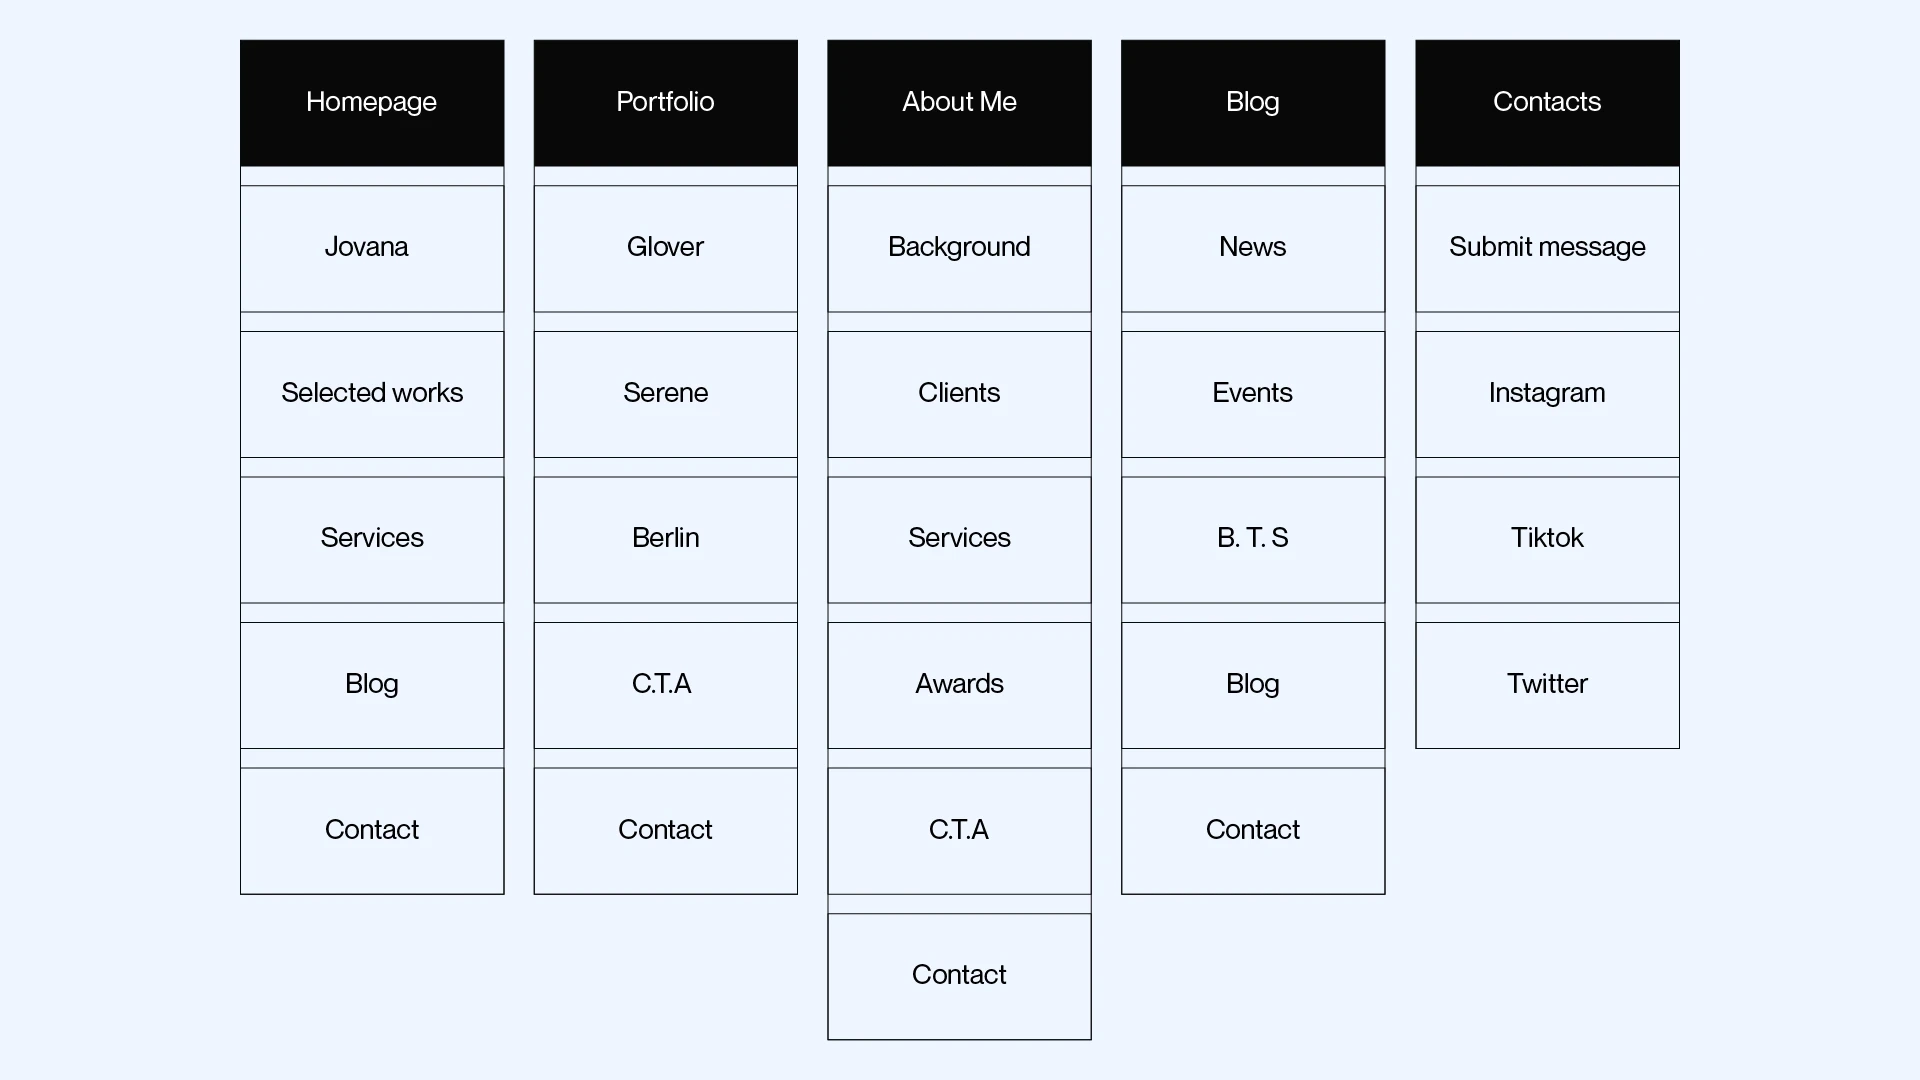Open the About Me header box
Viewport: 1920px width, 1080px height.
point(959,102)
